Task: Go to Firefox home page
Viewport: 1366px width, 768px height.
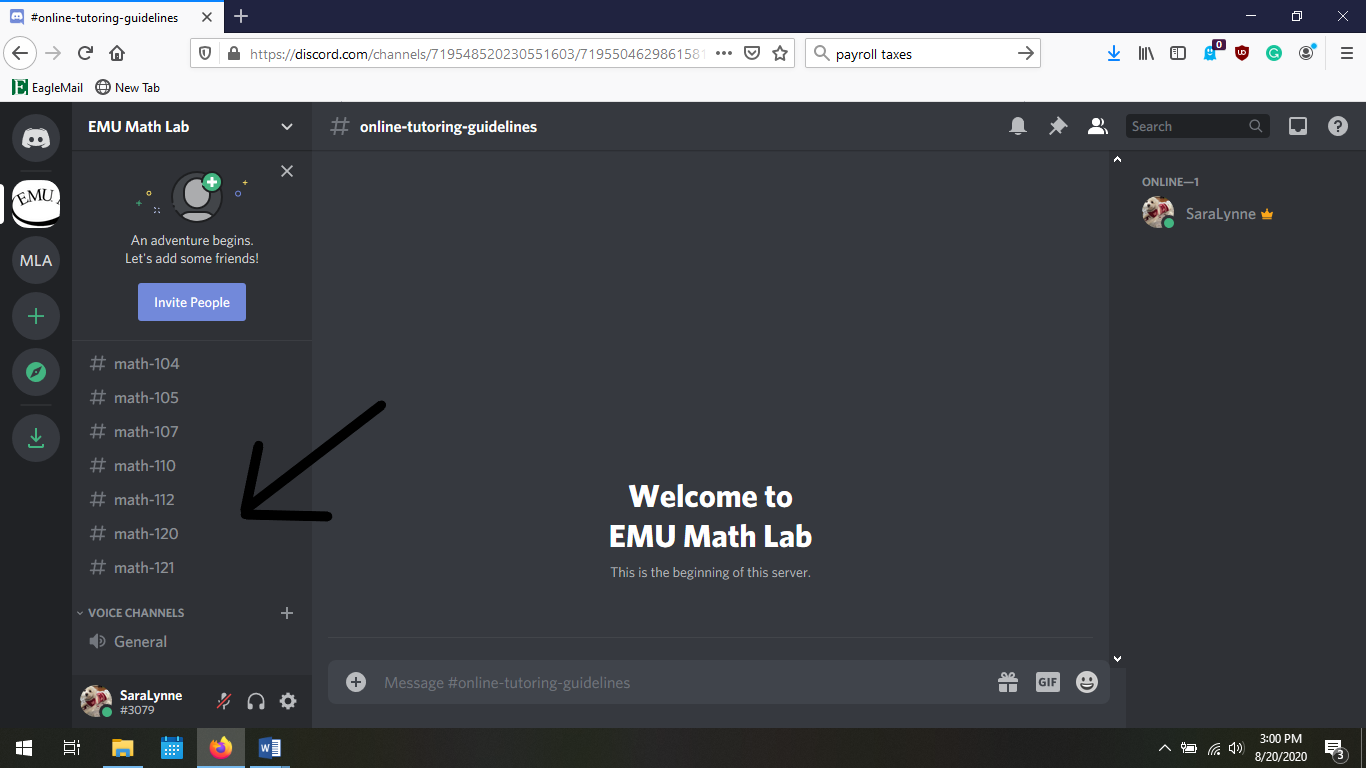Action: click(x=117, y=53)
